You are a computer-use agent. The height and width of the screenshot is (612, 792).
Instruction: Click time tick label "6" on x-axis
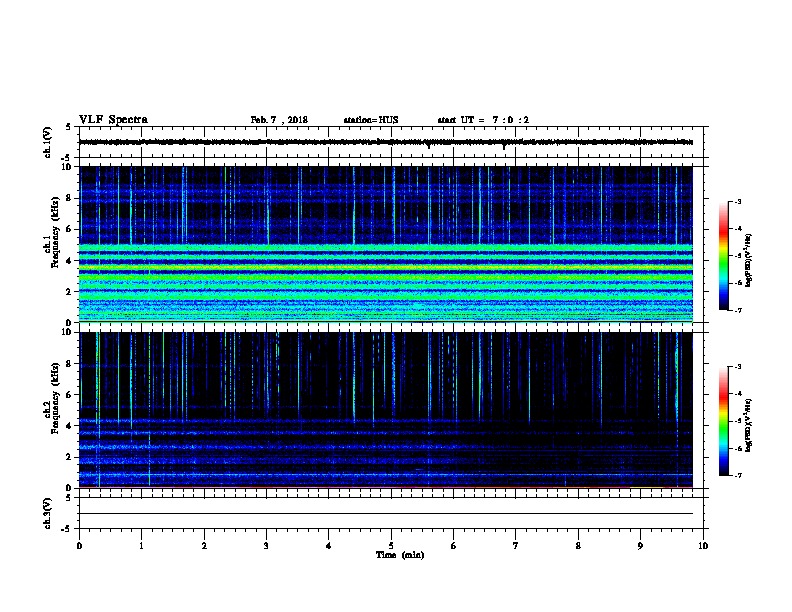coord(453,546)
